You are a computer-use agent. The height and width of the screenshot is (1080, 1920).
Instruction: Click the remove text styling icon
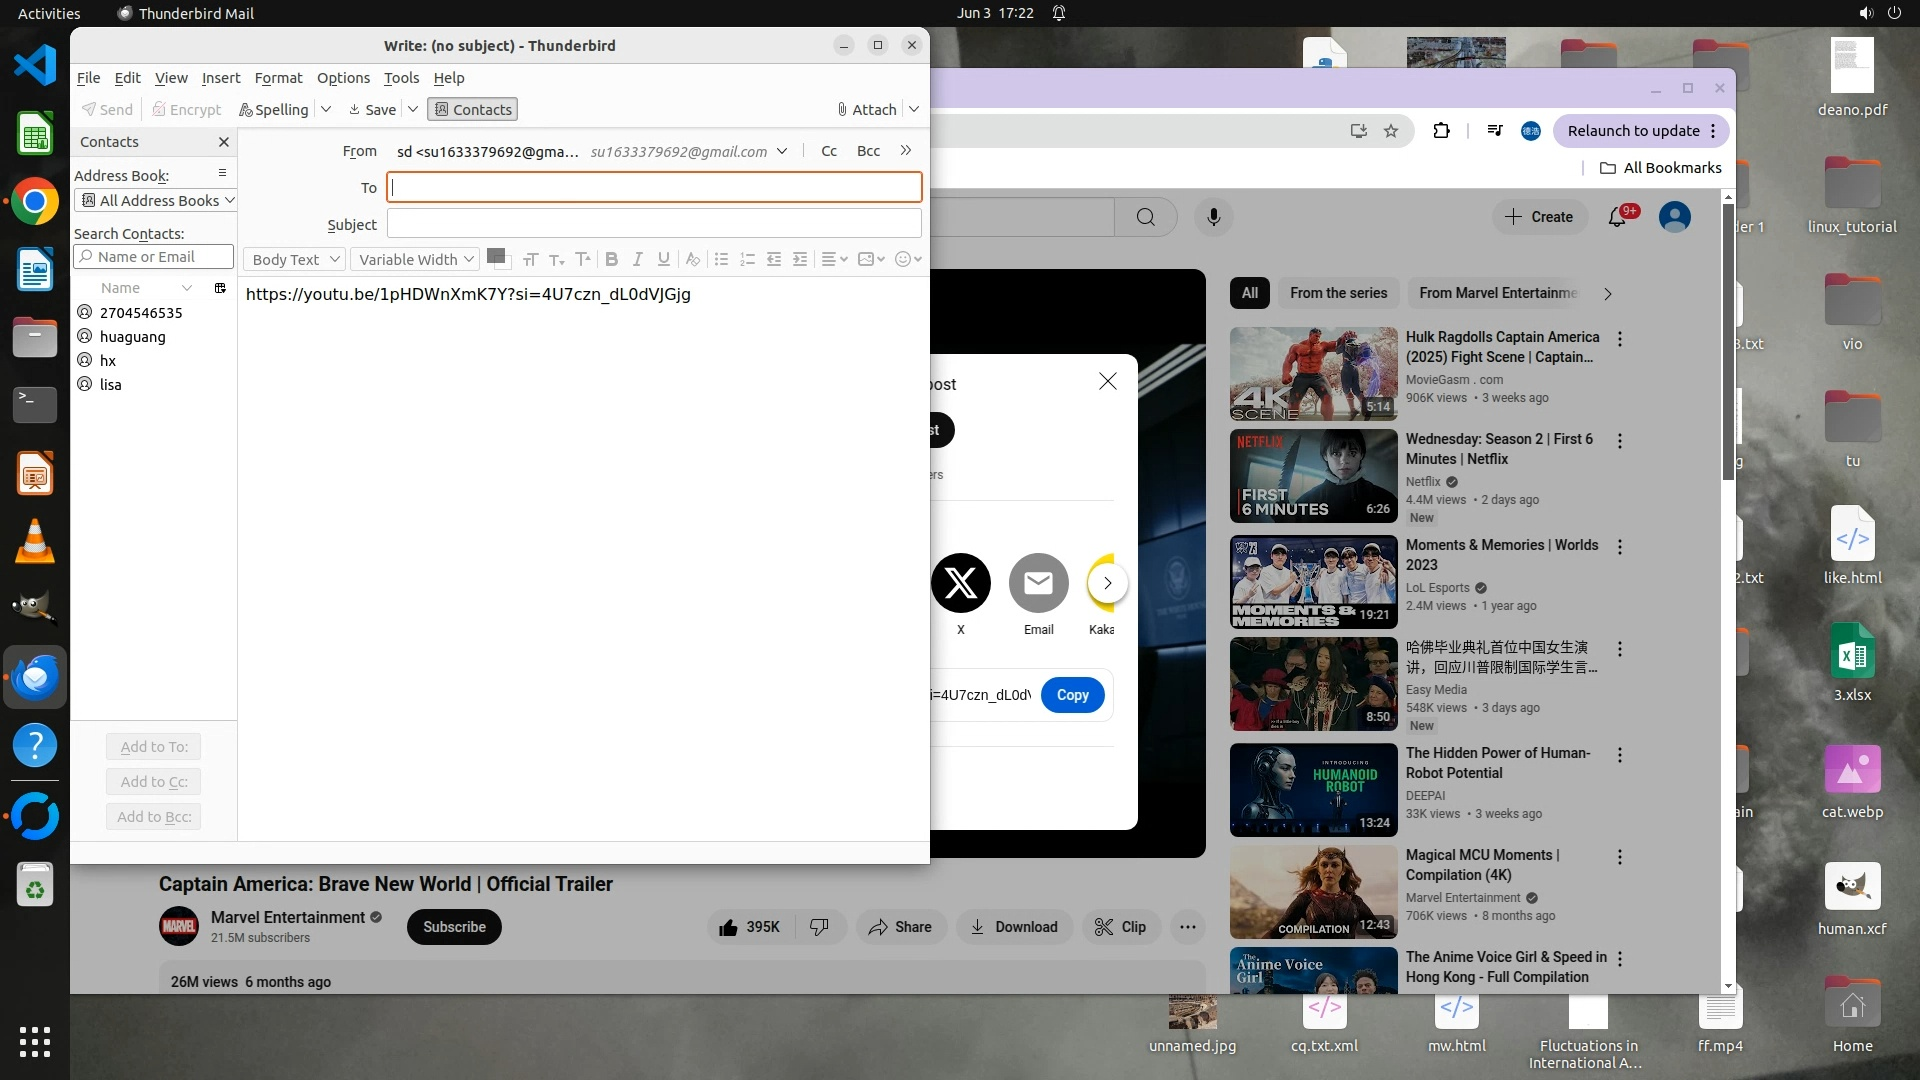(x=692, y=259)
